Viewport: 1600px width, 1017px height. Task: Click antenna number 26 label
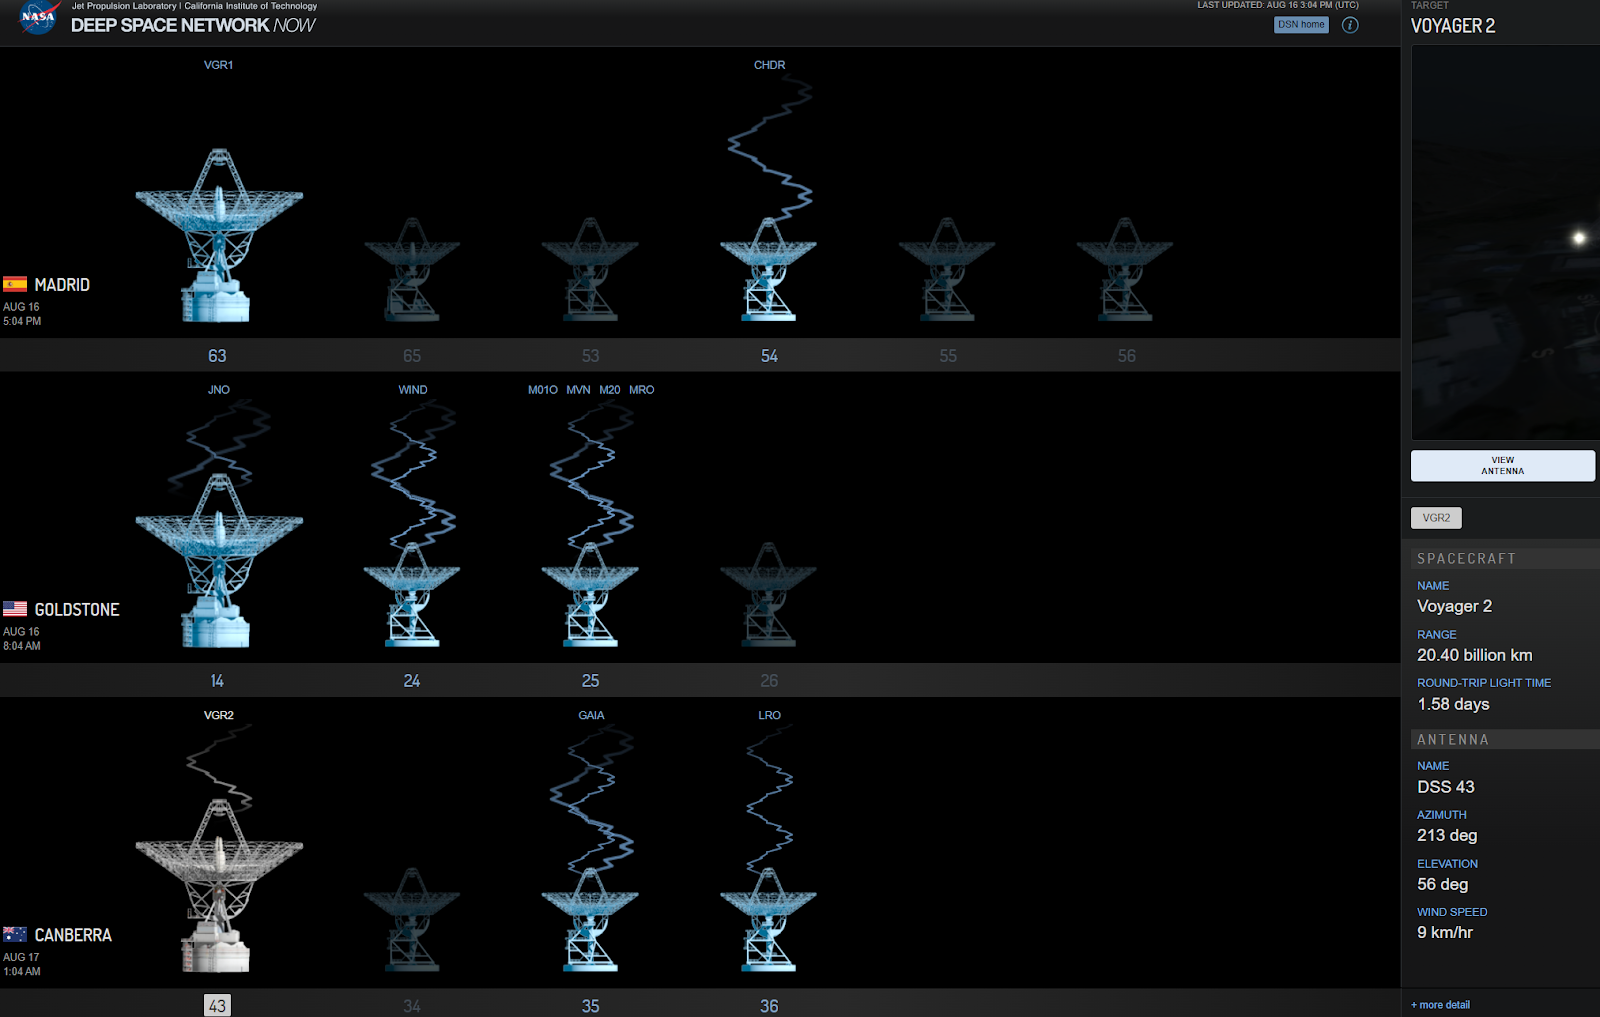(x=769, y=681)
